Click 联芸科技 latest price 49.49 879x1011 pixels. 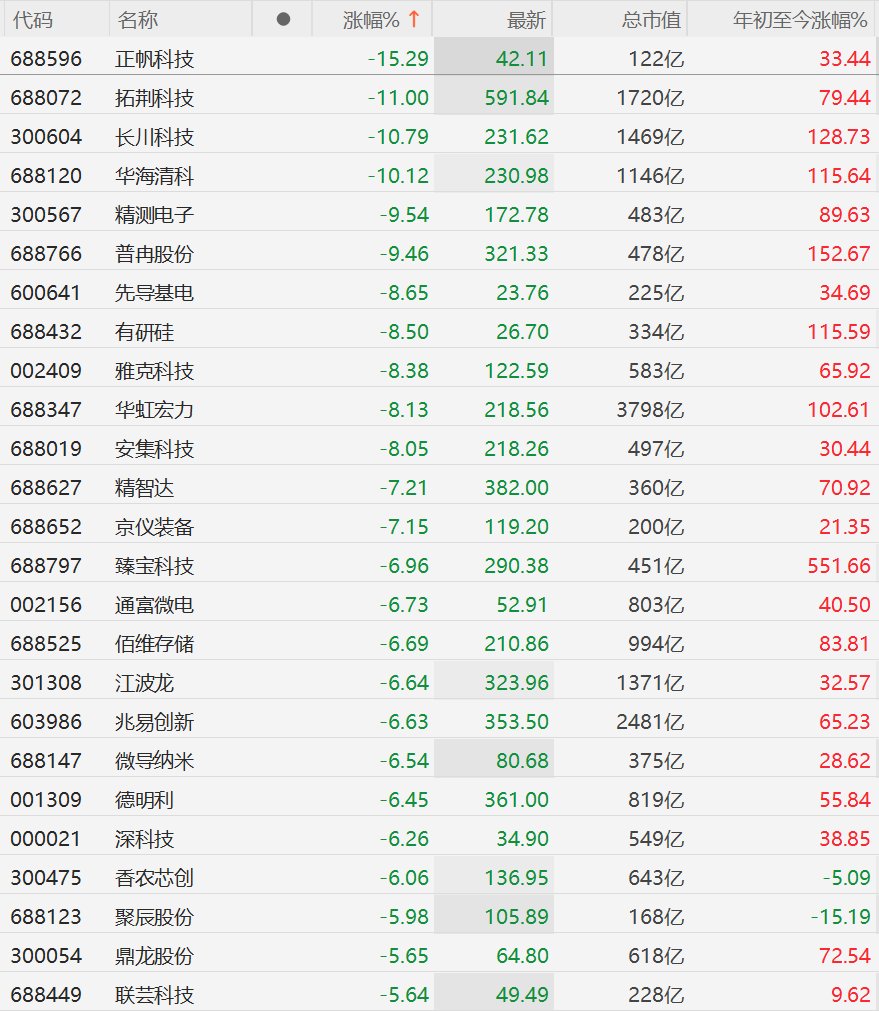click(x=522, y=995)
